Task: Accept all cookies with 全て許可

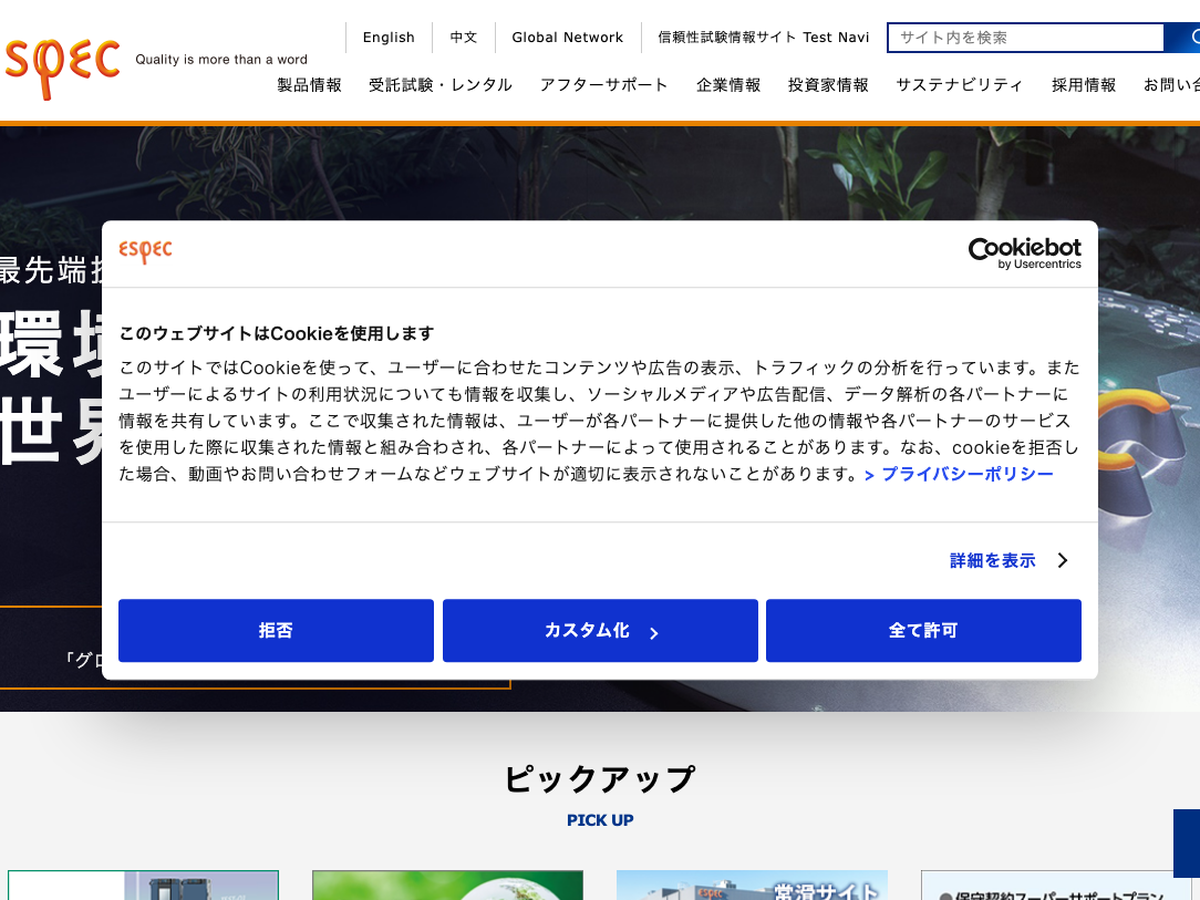Action: pyautogui.click(x=923, y=631)
